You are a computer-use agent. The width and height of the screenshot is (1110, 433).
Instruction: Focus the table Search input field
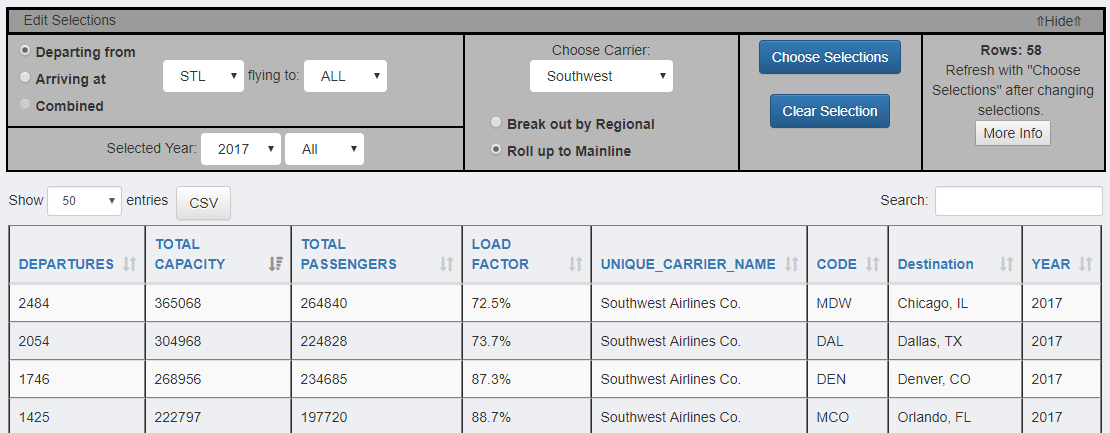coord(1019,201)
